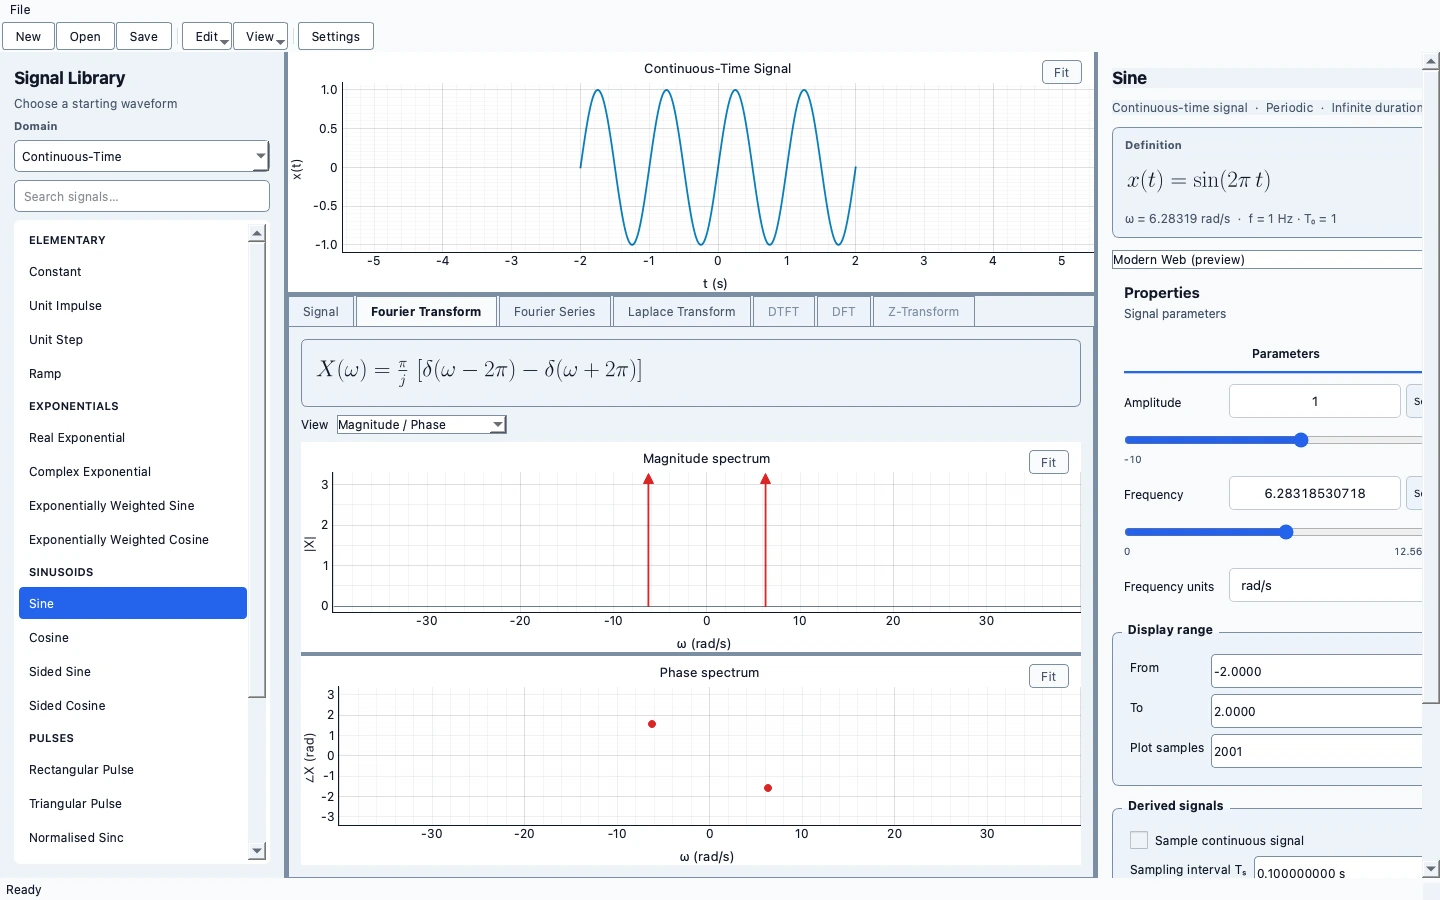Select Rectangular Pulse signal
The height and width of the screenshot is (900, 1440).
point(133,770)
